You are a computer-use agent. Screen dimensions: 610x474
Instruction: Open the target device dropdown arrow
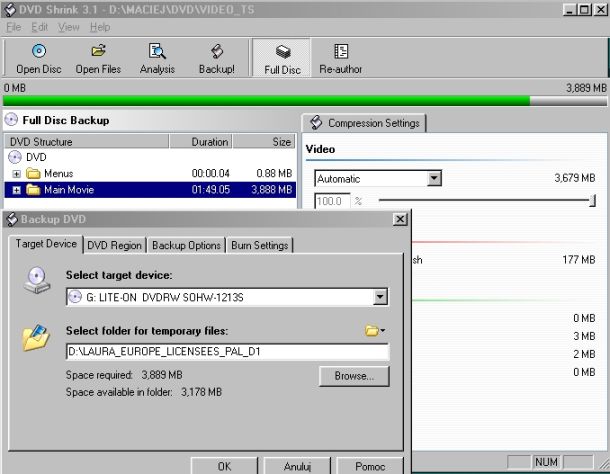380,297
